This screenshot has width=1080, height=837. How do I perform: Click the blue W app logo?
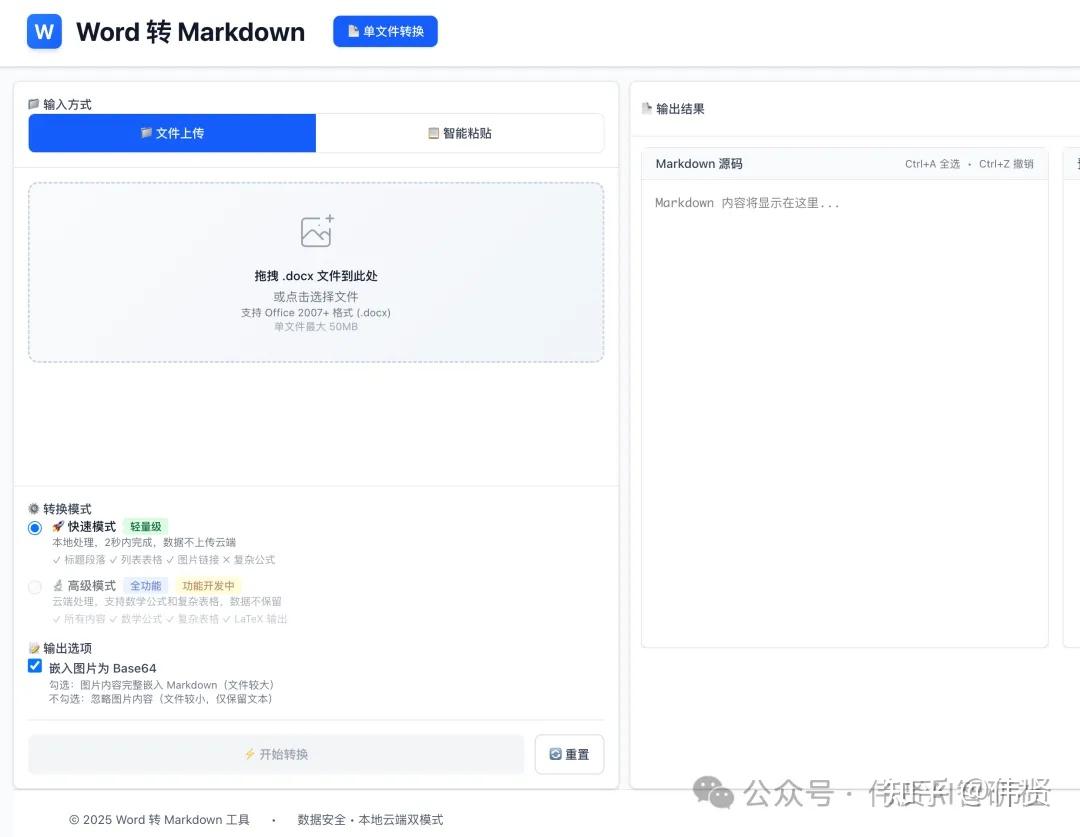[43, 31]
